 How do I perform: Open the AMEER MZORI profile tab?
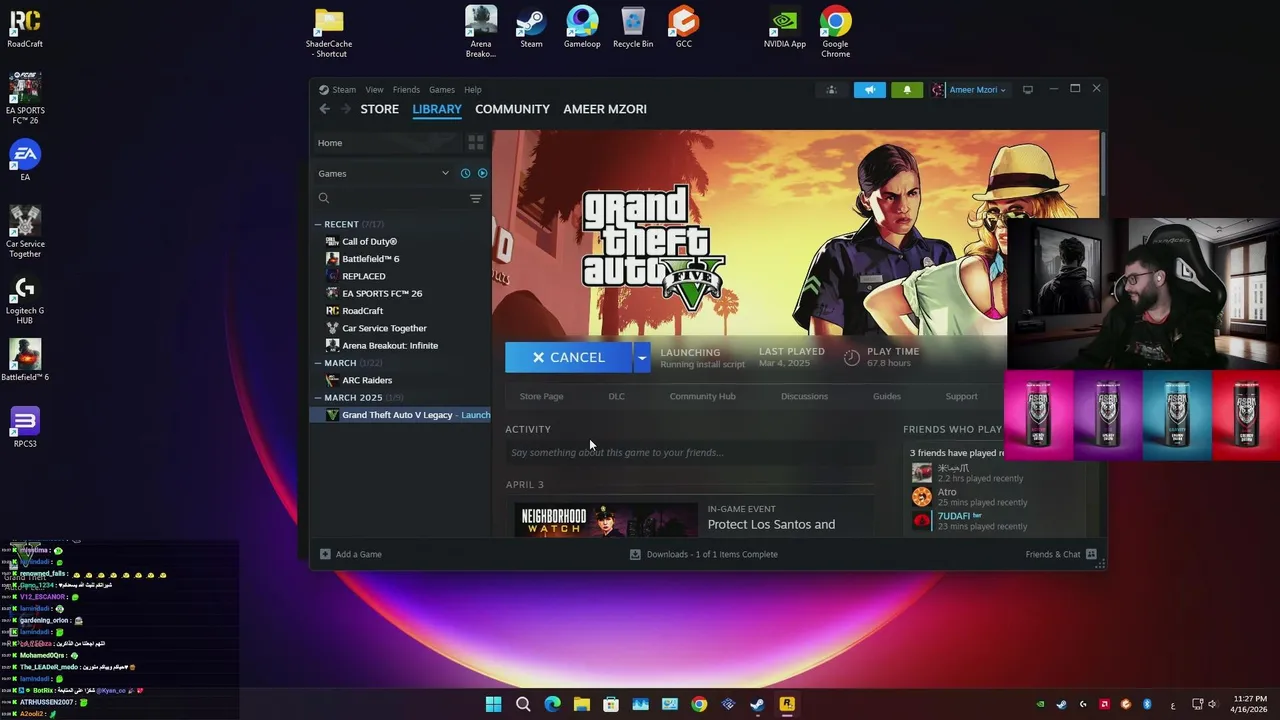[605, 109]
